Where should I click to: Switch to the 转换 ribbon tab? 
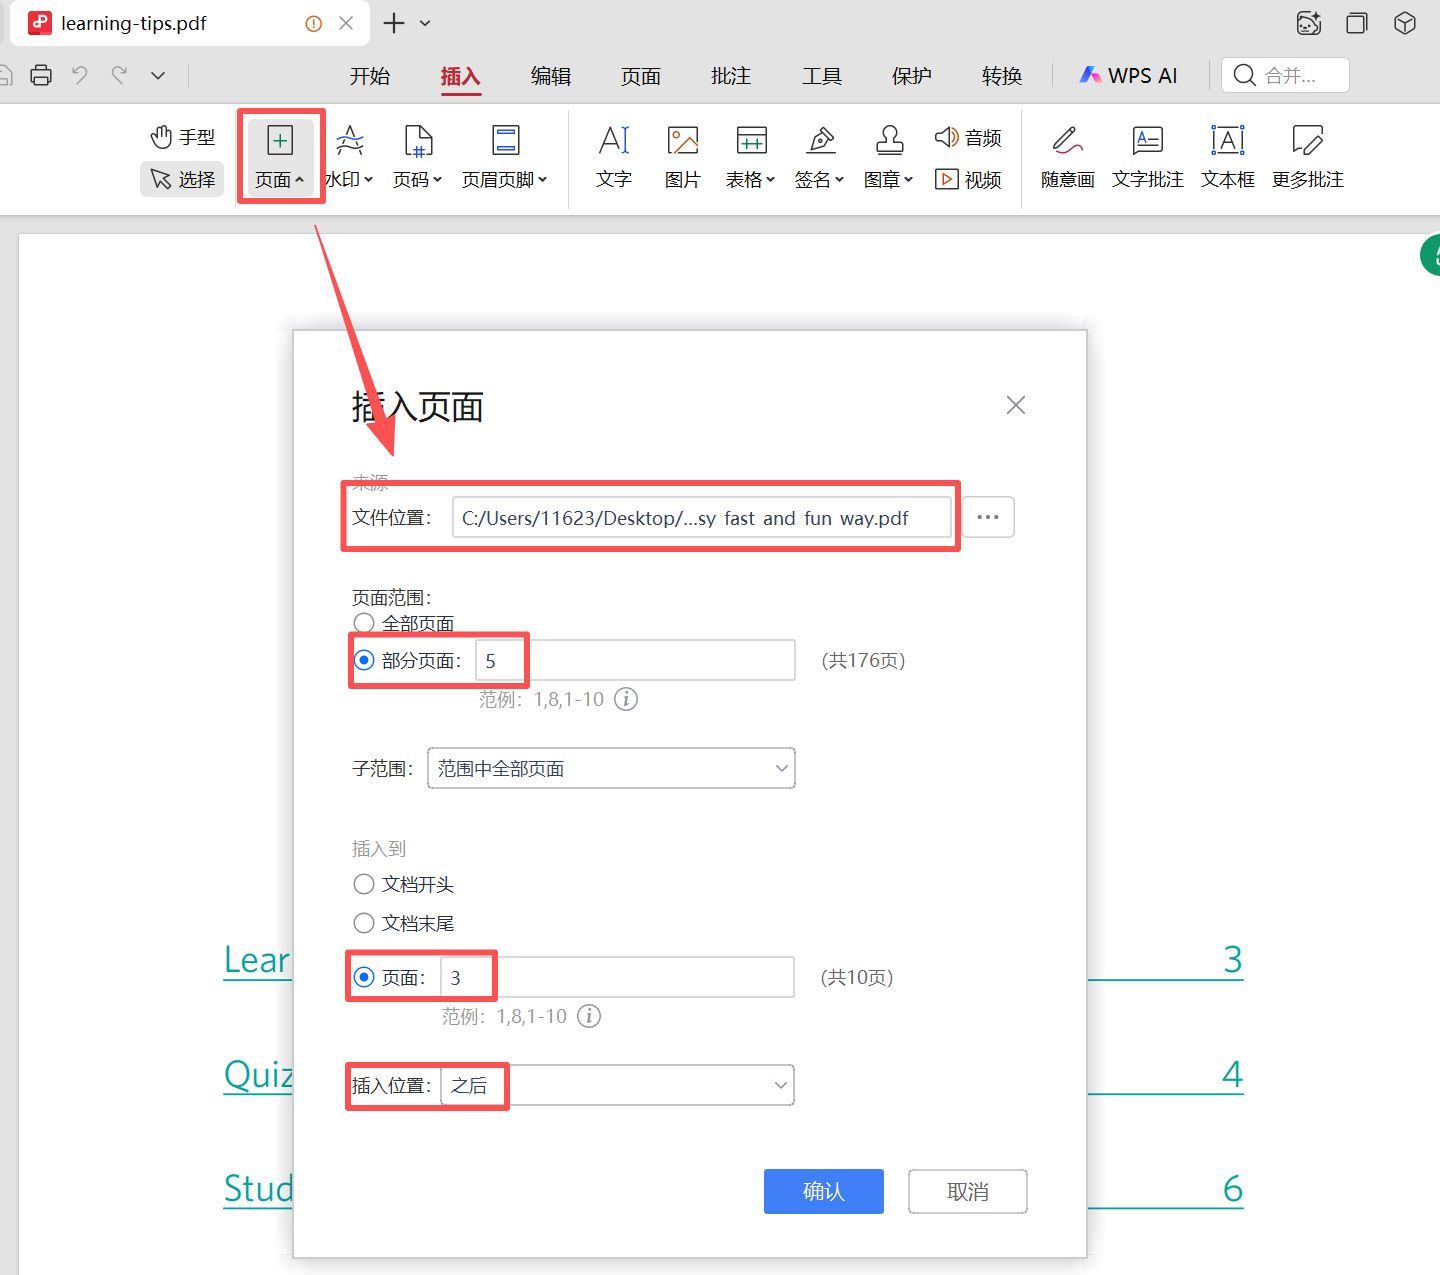pos(1001,75)
